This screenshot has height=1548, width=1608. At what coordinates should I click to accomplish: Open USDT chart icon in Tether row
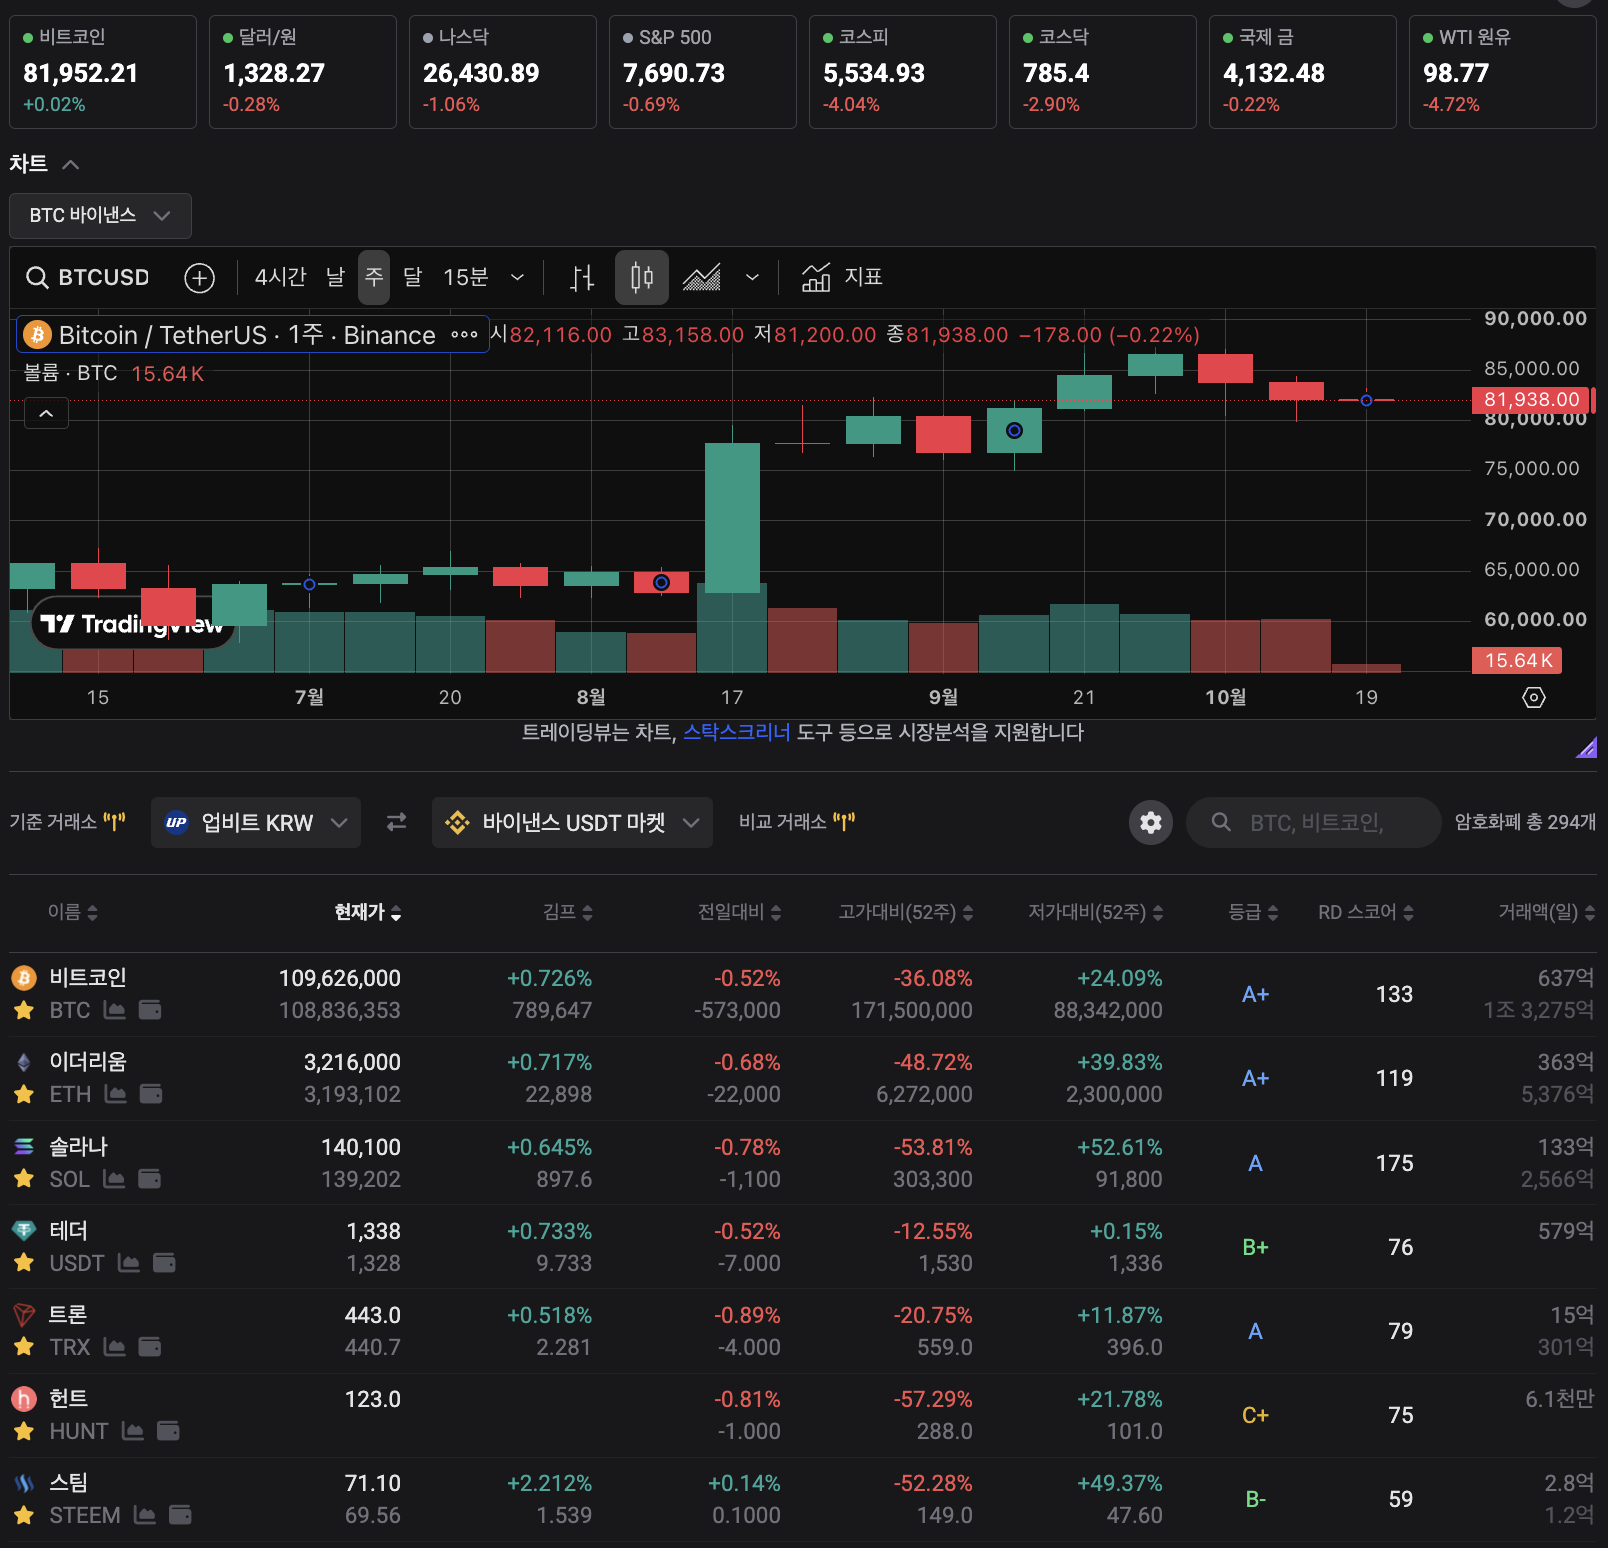[129, 1263]
